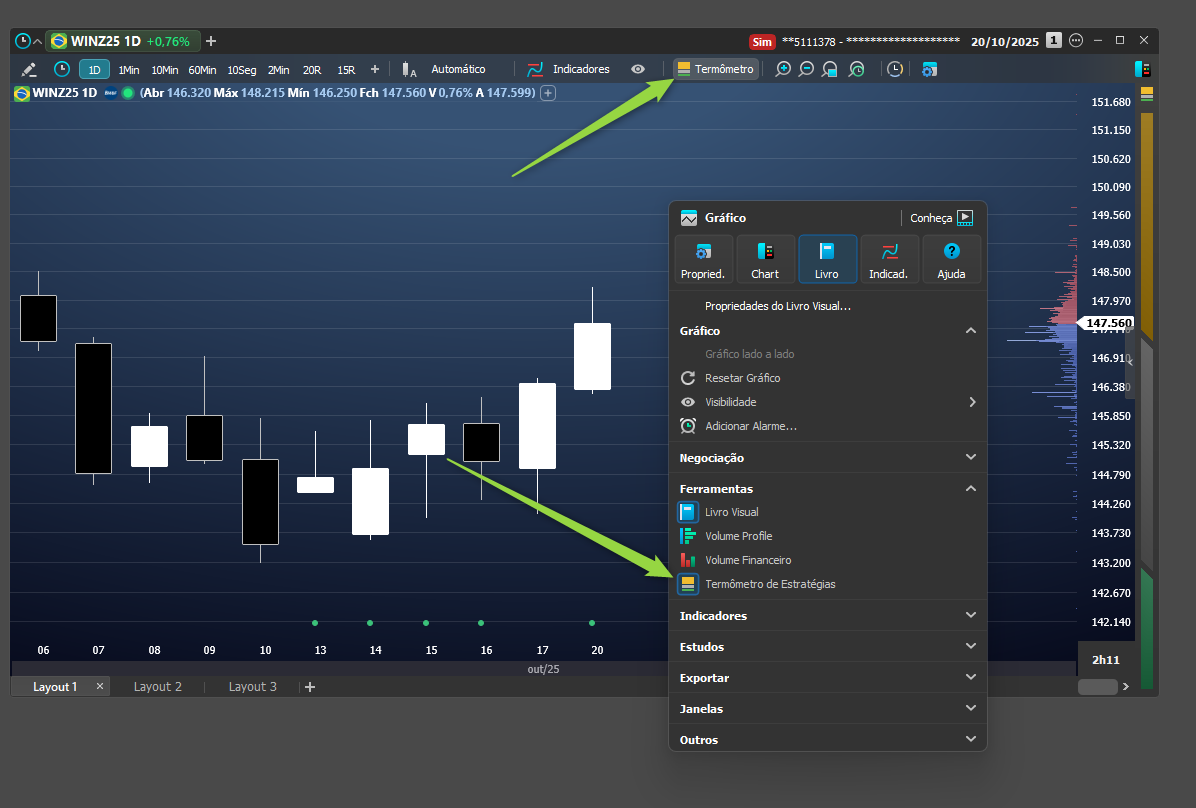This screenshot has width=1196, height=808.
Task: Toggle the Sim simulation mode badge
Action: [761, 42]
